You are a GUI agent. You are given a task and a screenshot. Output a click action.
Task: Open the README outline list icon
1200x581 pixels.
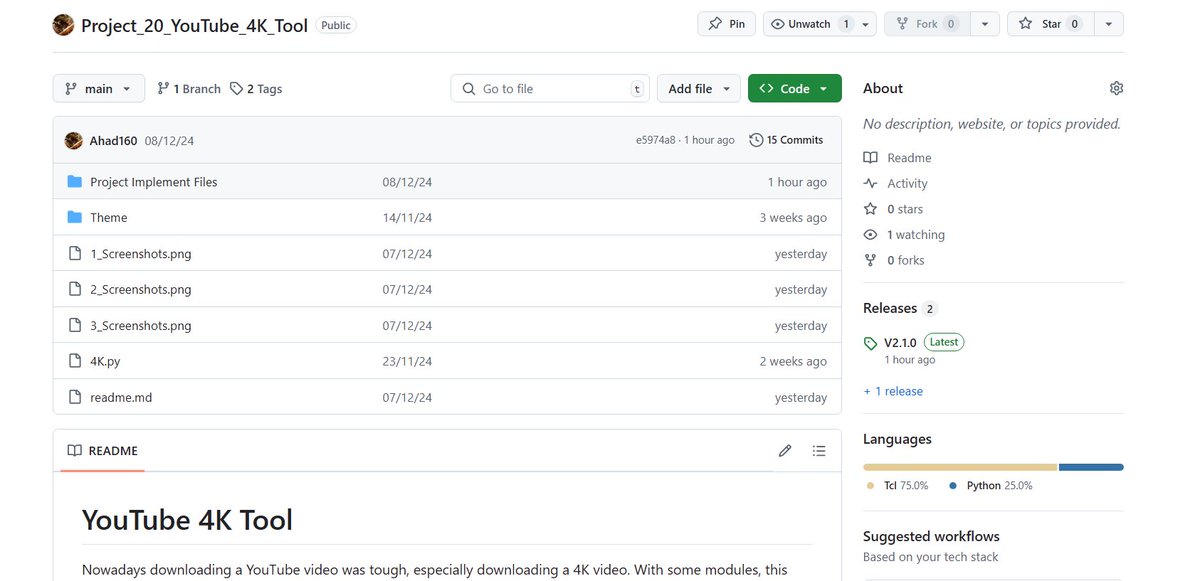[x=819, y=451]
